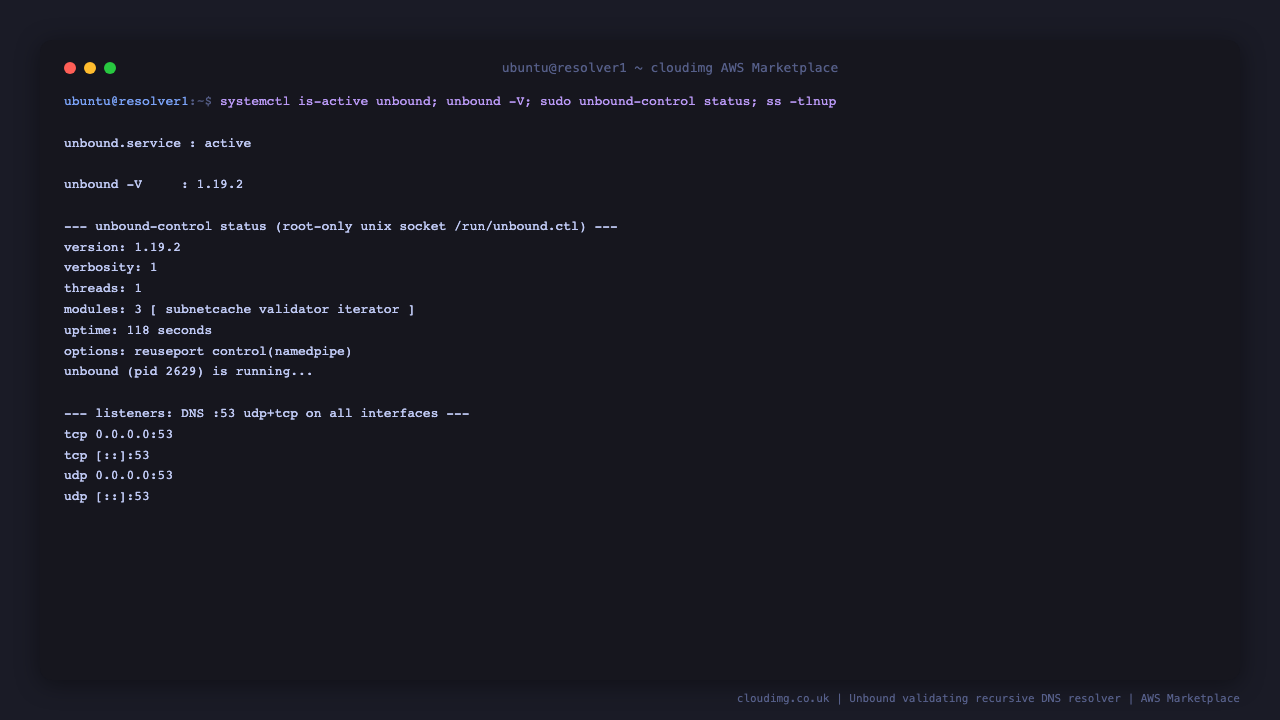Click 'unbound (pid 2629) is running...'
This screenshot has height=720, width=1280.
tap(189, 371)
